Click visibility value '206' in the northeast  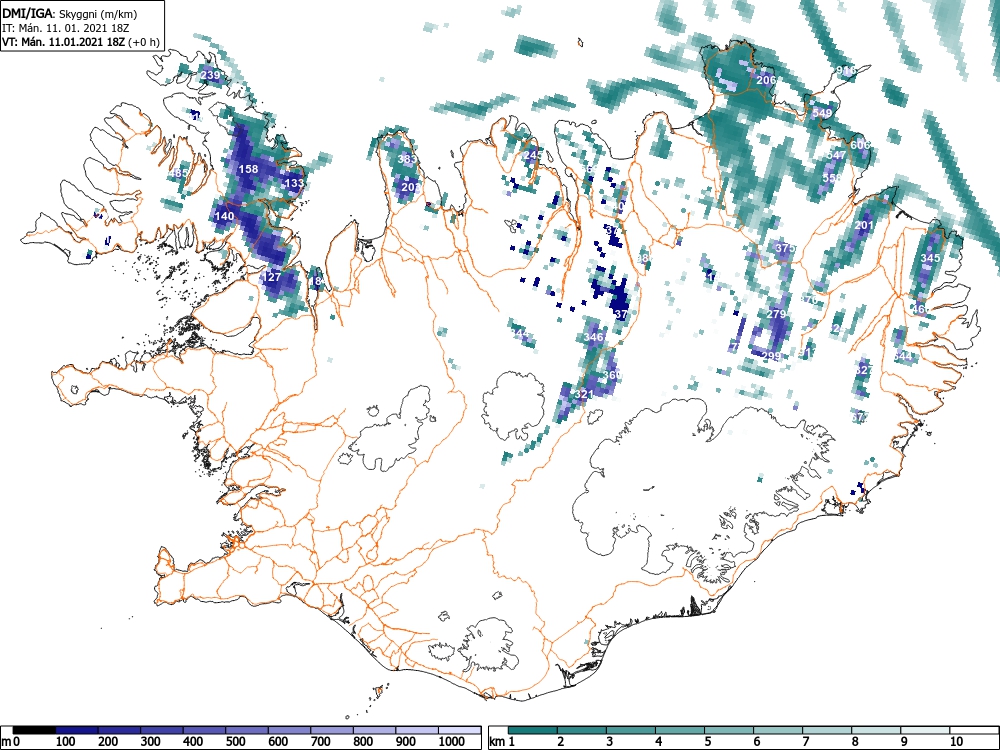(766, 80)
